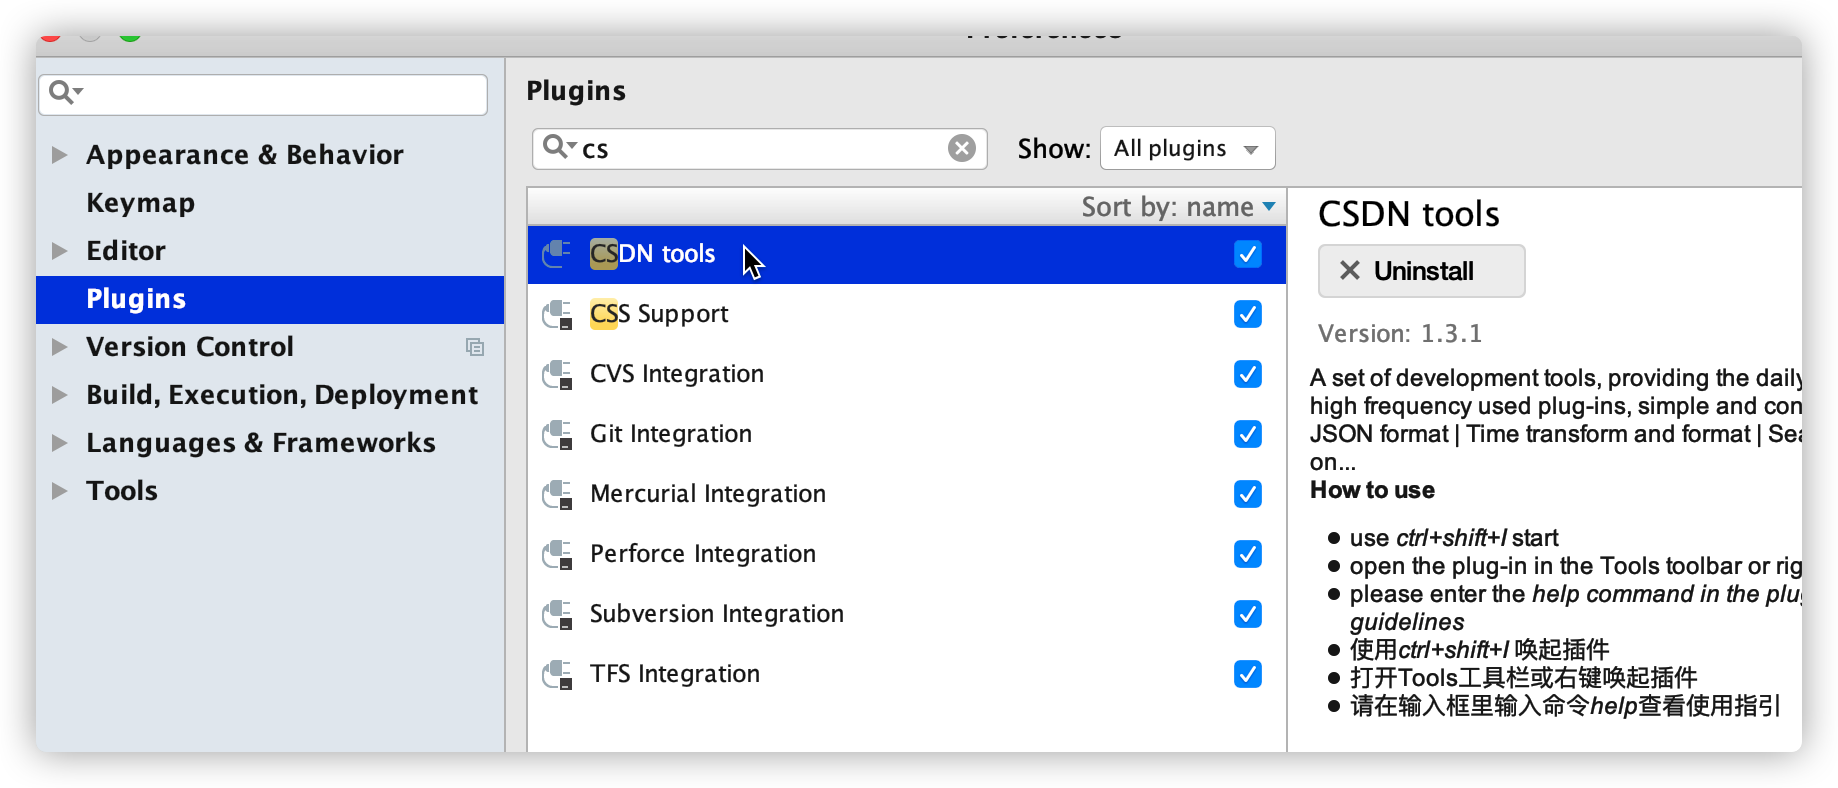The width and height of the screenshot is (1838, 788).
Task: Click the settings search magnifier icon
Action: 65,93
